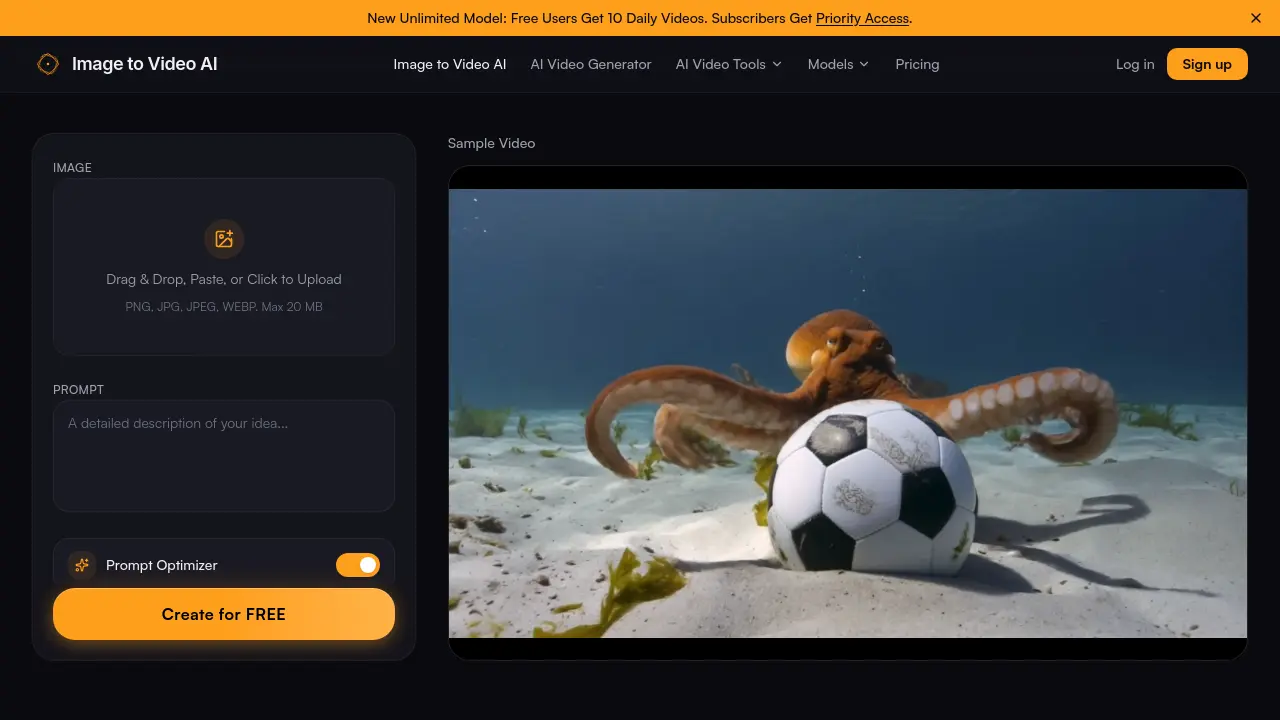Expand the AI Video Tools dropdown
Screen dimensions: 1280x720
tap(729, 64)
